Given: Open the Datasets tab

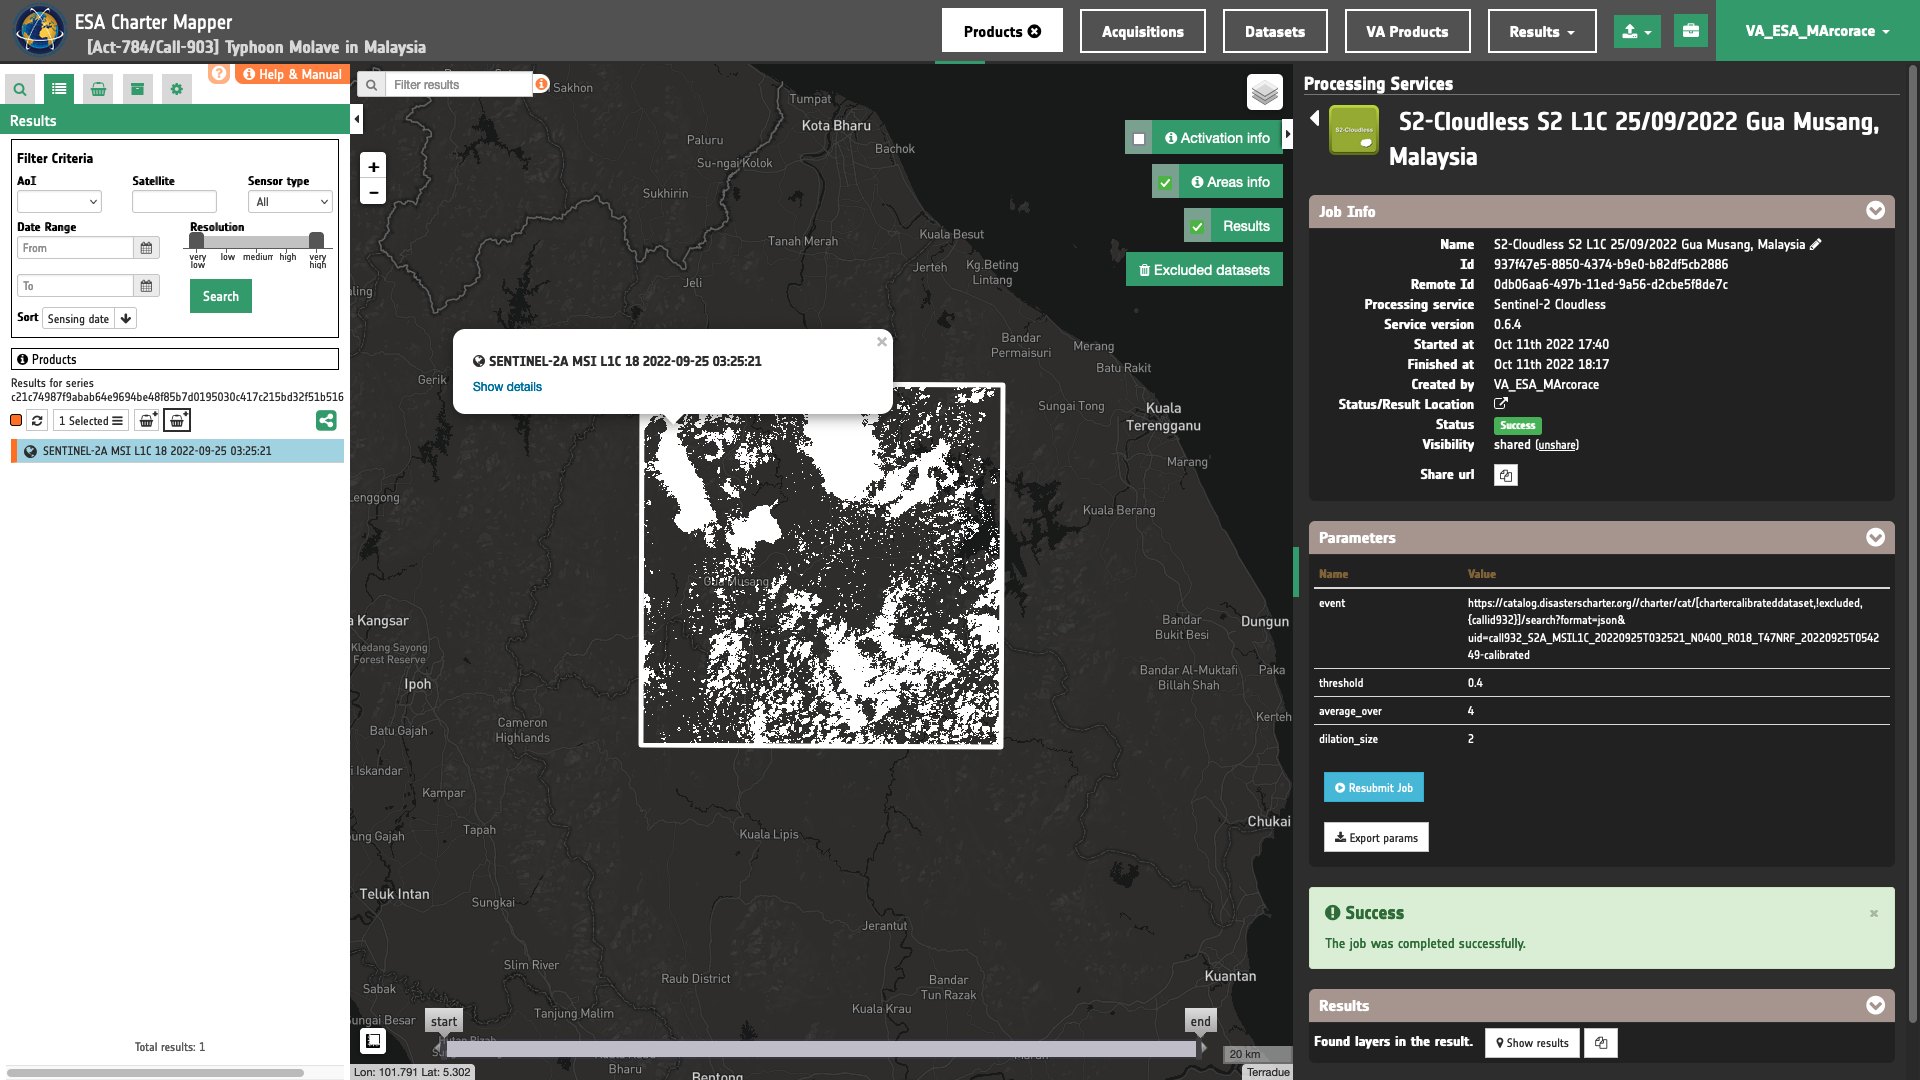Looking at the screenshot, I should 1275,32.
